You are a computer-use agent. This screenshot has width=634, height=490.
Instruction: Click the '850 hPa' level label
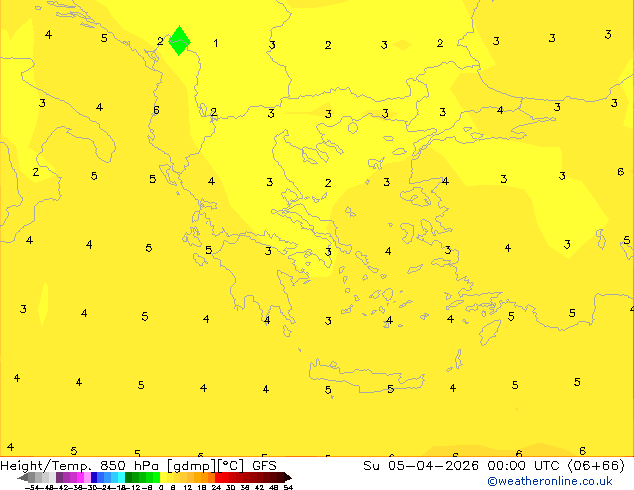coord(129,466)
